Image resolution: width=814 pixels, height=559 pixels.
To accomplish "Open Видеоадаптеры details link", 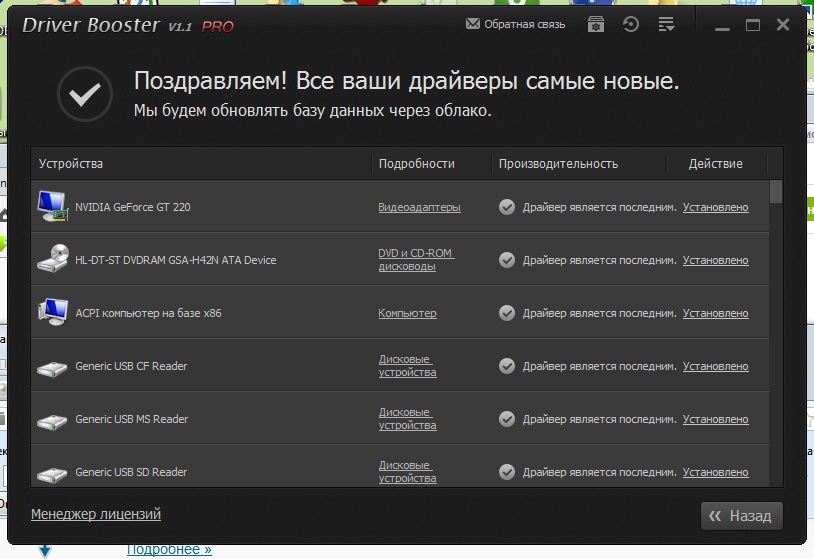I will pos(419,208).
